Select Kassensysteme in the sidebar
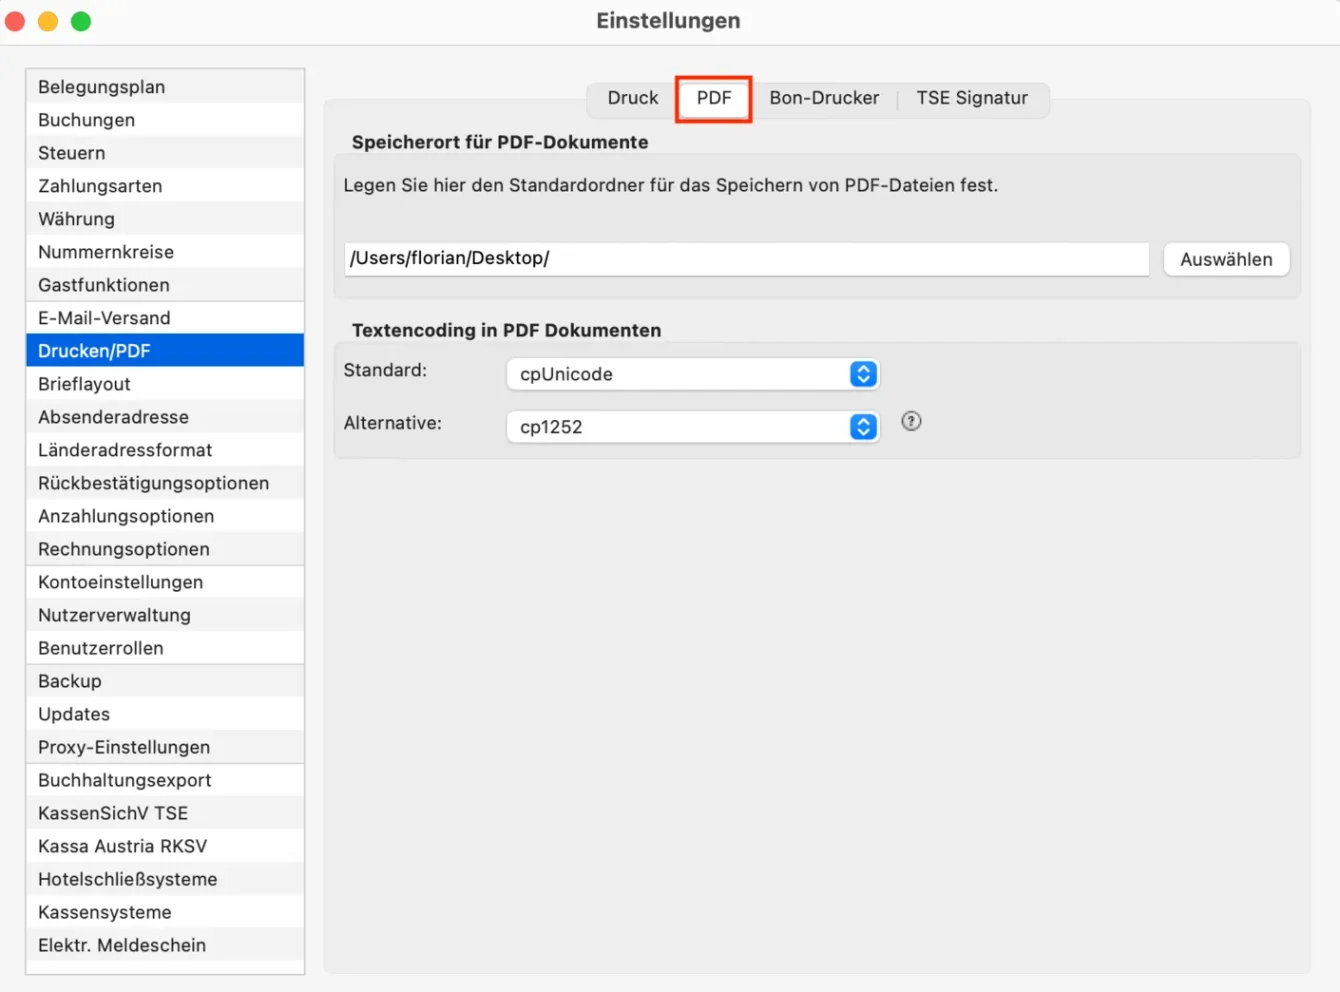Screen dimensions: 1340x992 (165, 912)
